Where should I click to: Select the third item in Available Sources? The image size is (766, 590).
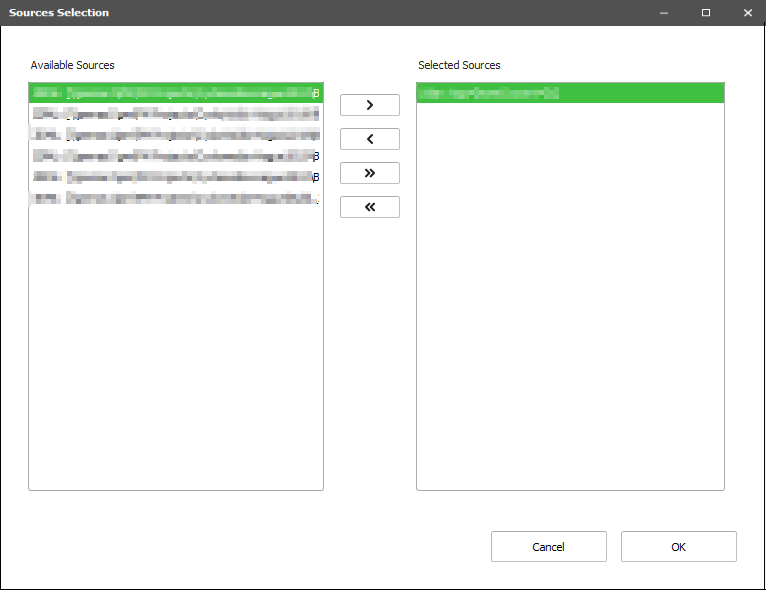tap(175, 135)
